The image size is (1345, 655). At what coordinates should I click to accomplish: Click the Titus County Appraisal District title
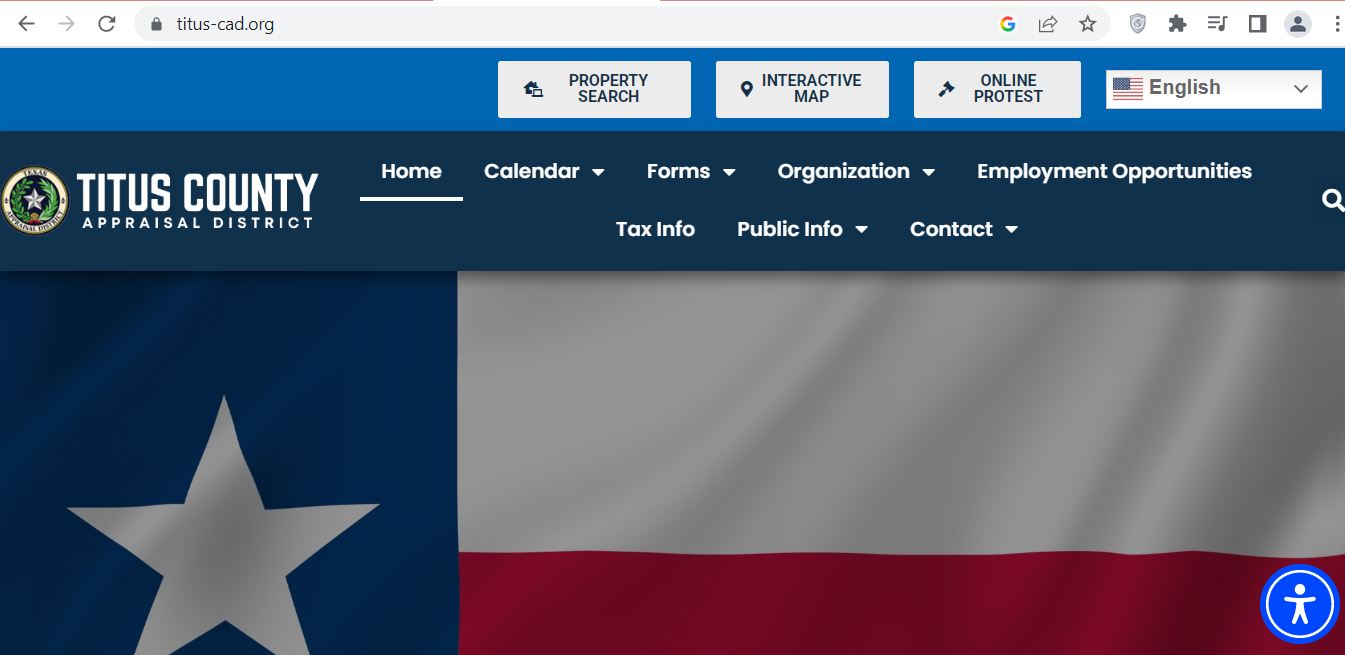click(197, 200)
